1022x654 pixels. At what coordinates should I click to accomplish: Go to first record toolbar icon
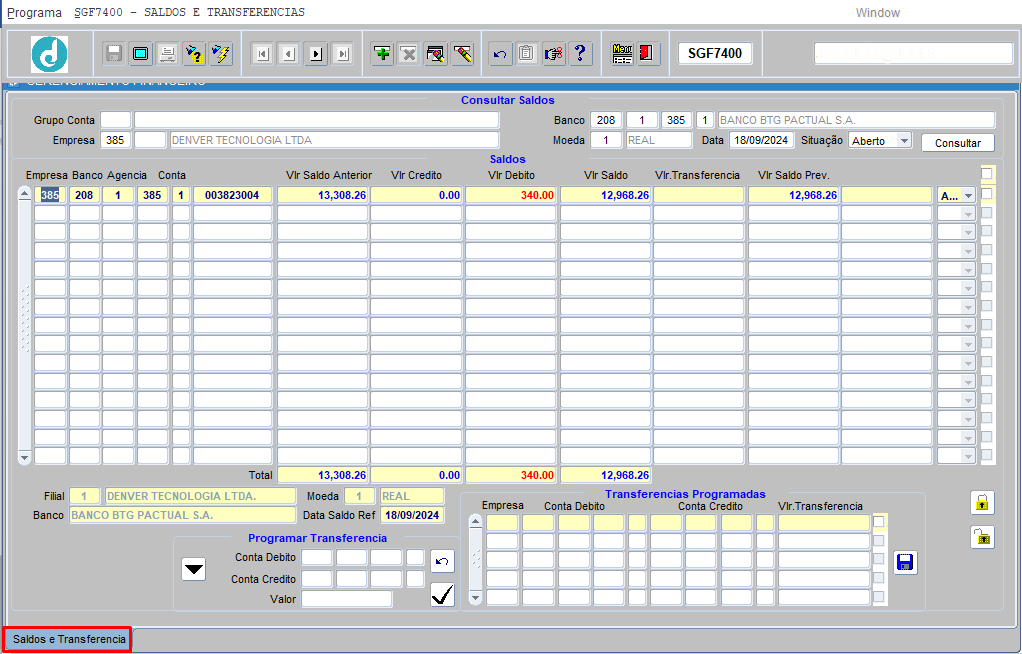262,53
